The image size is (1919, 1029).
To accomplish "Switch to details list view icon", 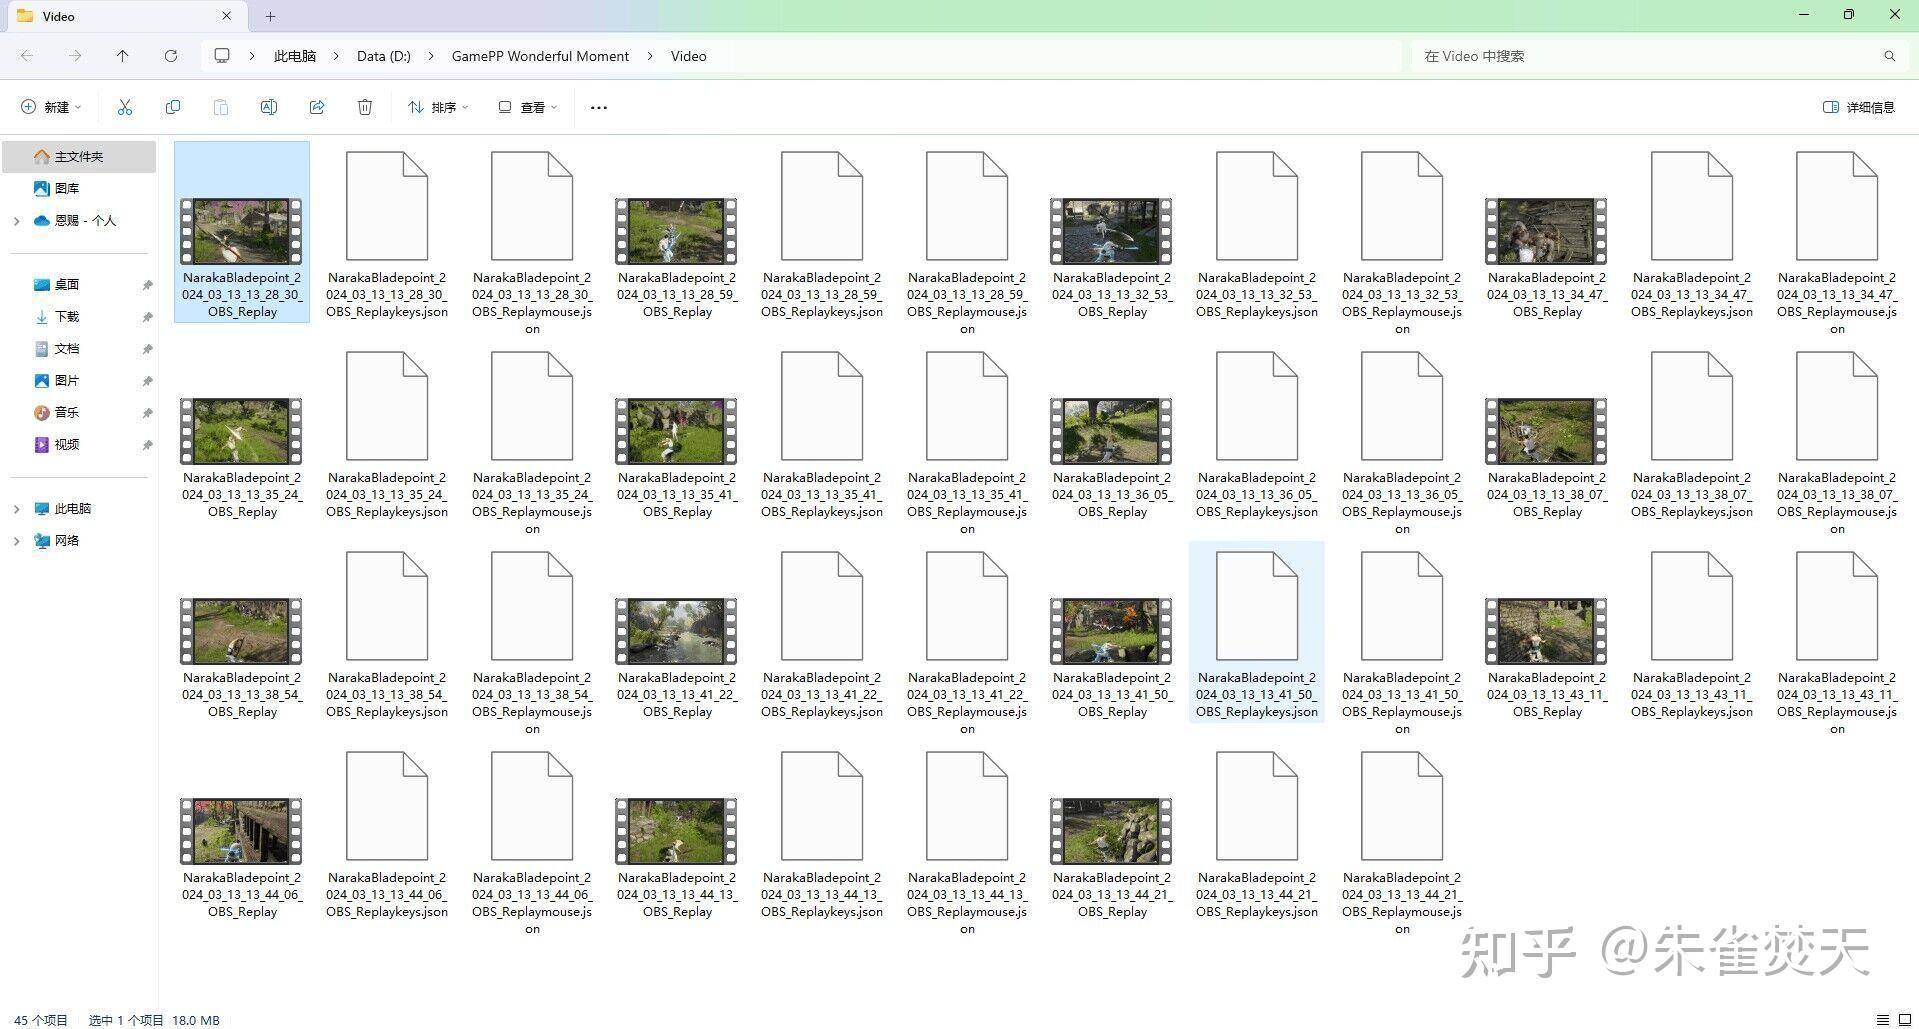I will (x=1883, y=1020).
